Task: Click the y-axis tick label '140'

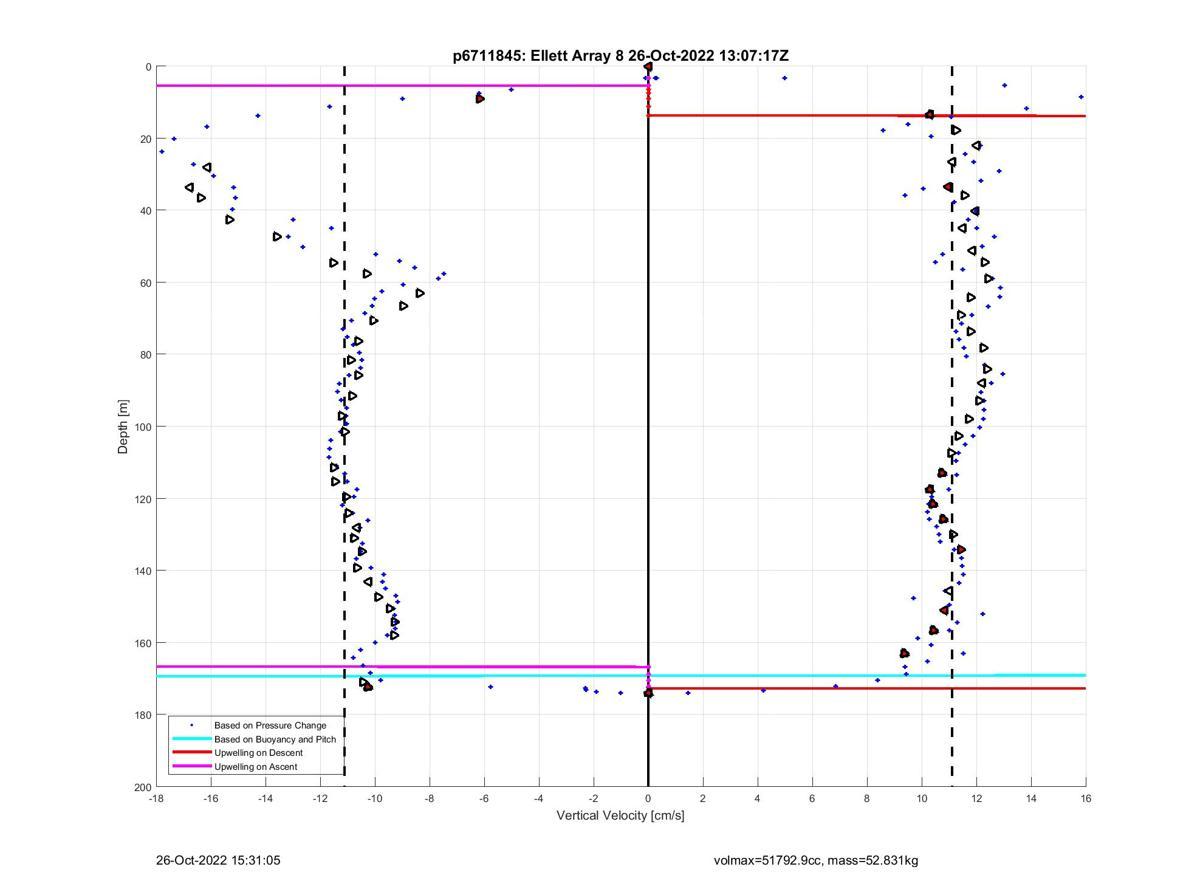Action: 142,571
